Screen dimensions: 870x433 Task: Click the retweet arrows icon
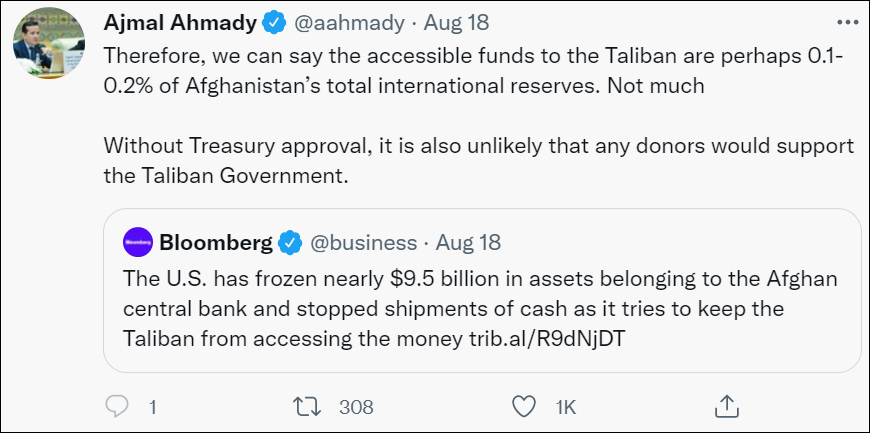304,406
